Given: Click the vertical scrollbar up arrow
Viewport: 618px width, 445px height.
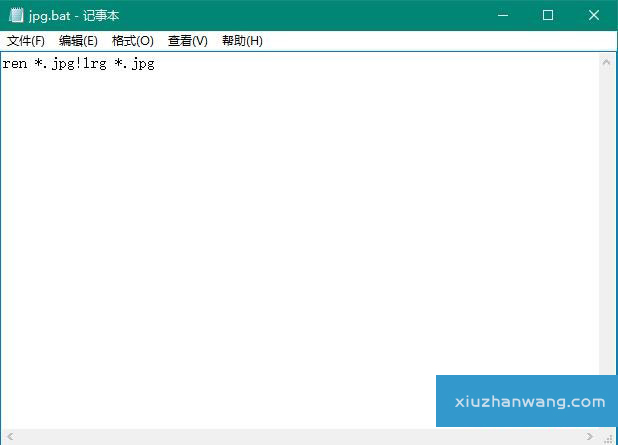Looking at the screenshot, I should click(607, 62).
